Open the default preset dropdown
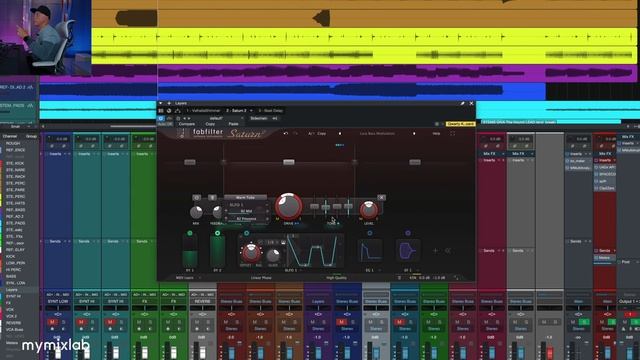Image resolution: width=640 pixels, height=360 pixels. [x=216, y=118]
